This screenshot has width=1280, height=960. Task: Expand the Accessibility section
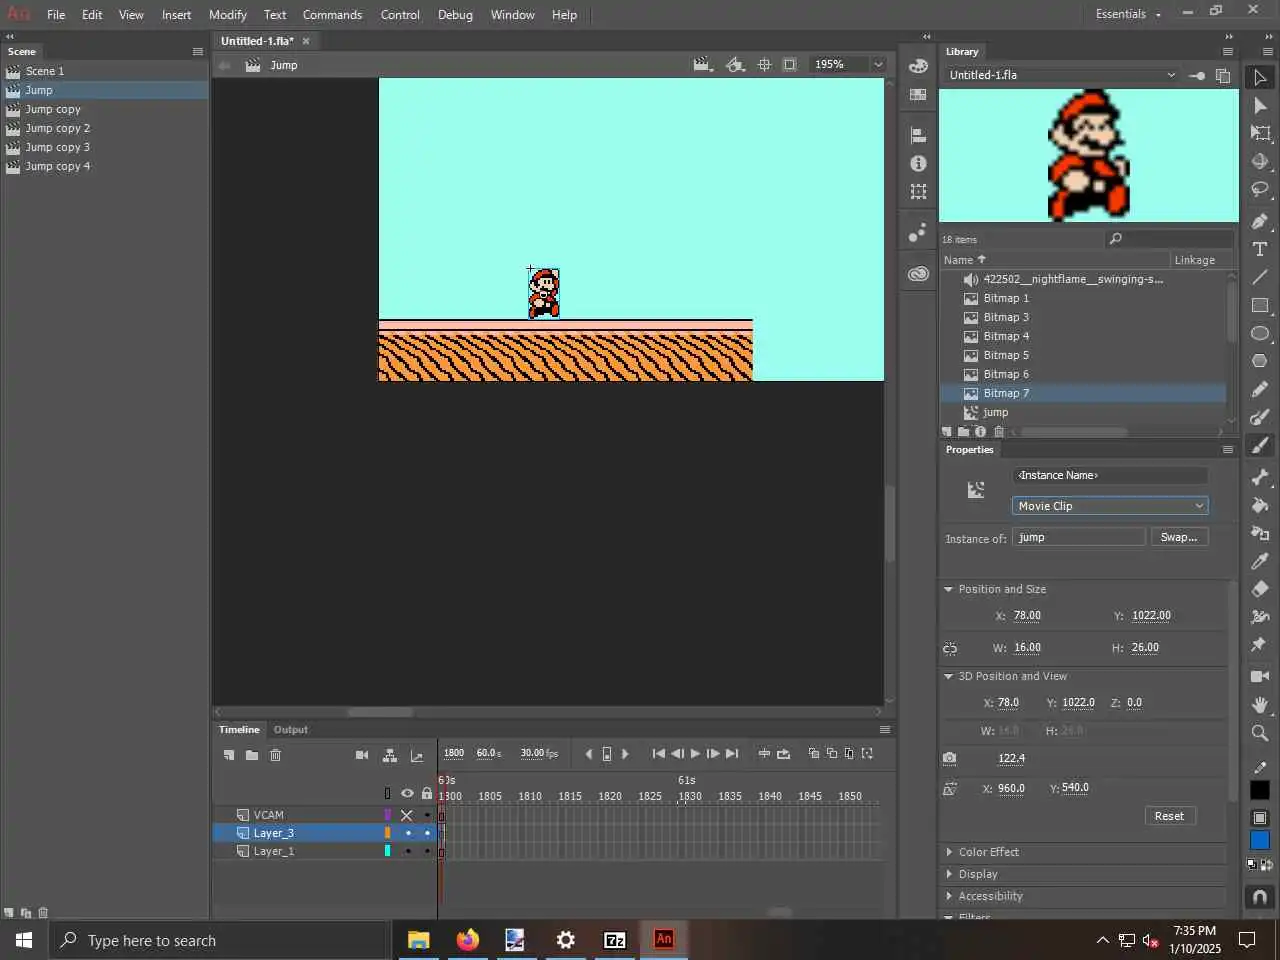(x=949, y=896)
